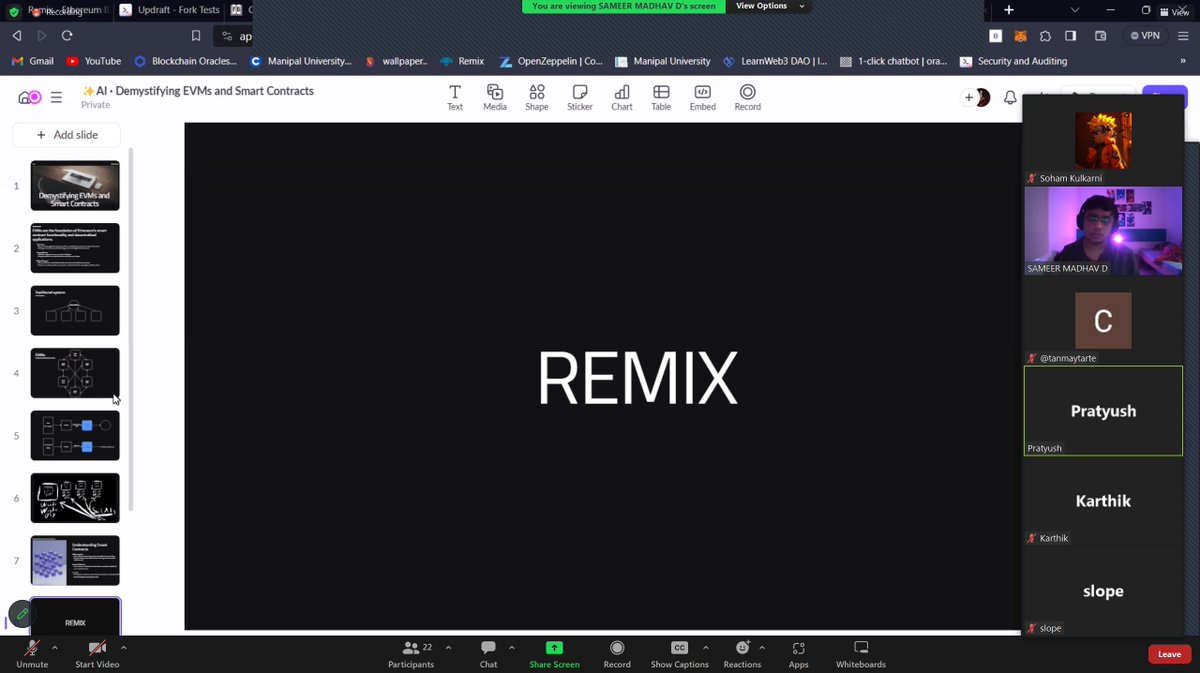1200x673 pixels.
Task: Reload the browser page
Action: click(67, 35)
